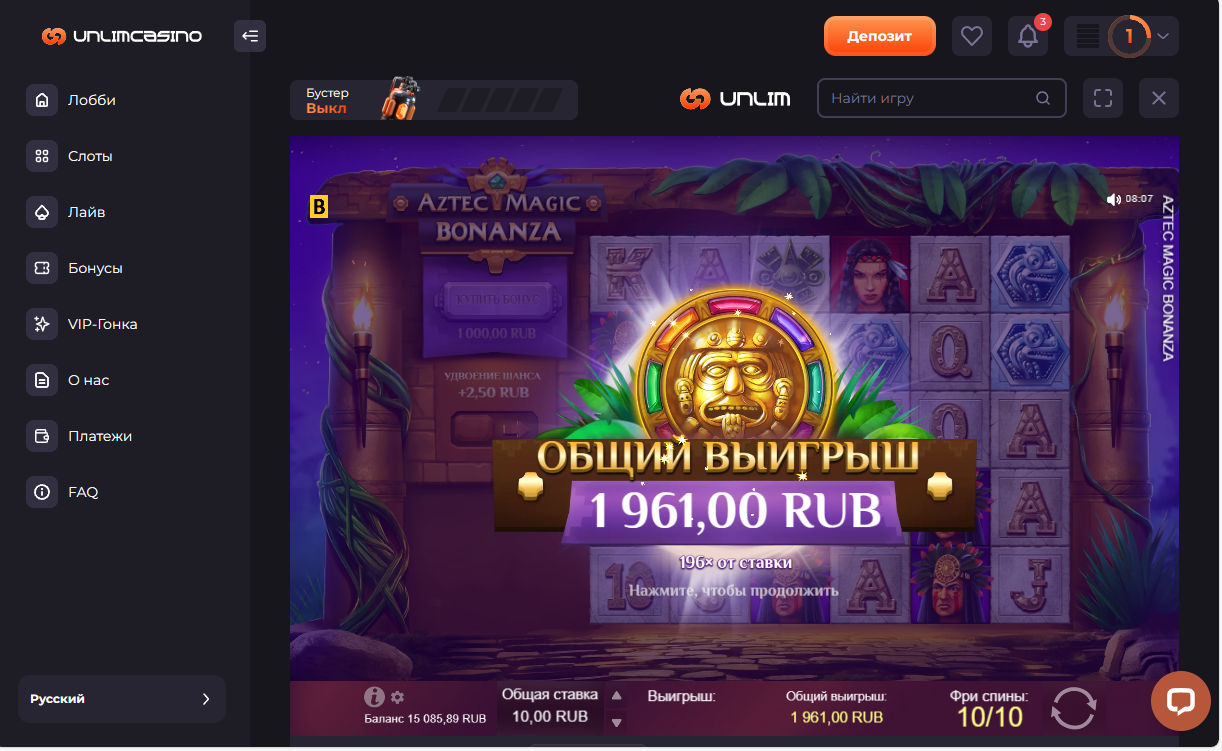The image size is (1222, 751).
Task: Decrease total bet with down arrow
Action: click(617, 721)
